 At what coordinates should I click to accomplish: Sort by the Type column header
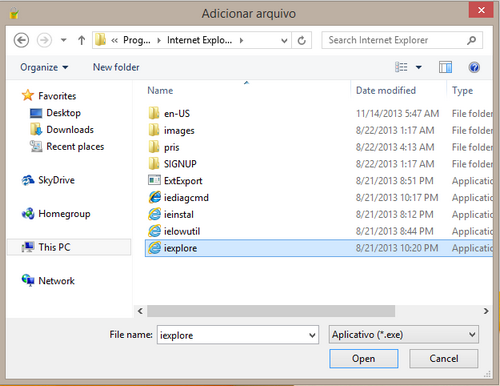[462, 91]
